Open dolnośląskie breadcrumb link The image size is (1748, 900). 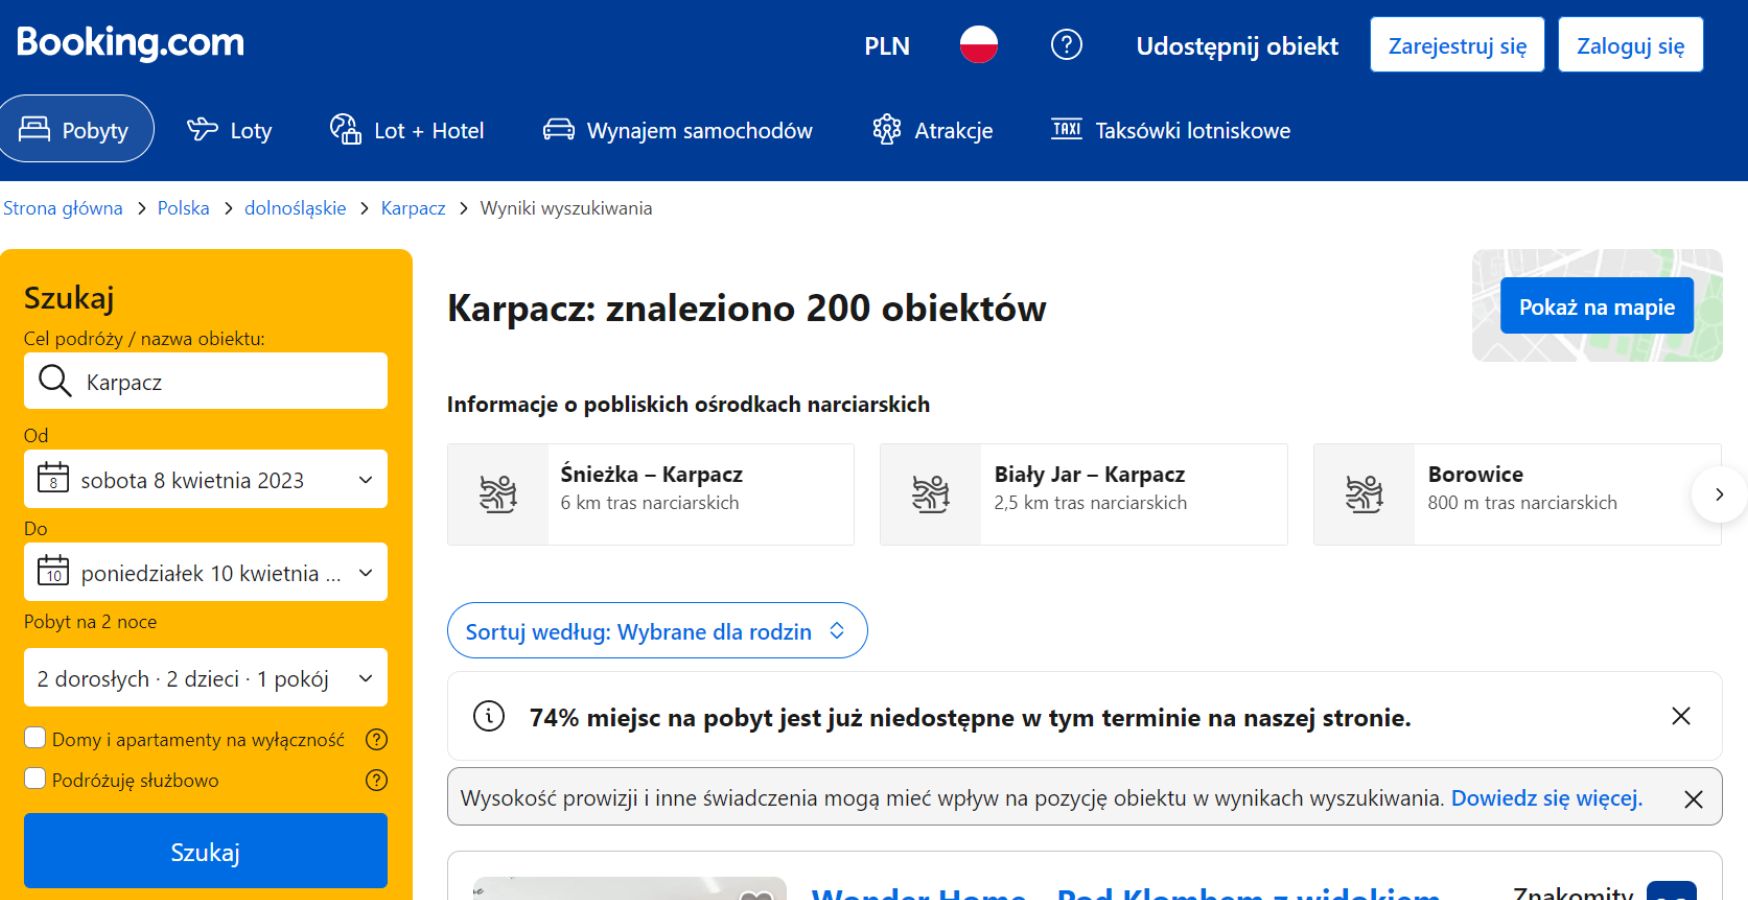click(x=295, y=208)
